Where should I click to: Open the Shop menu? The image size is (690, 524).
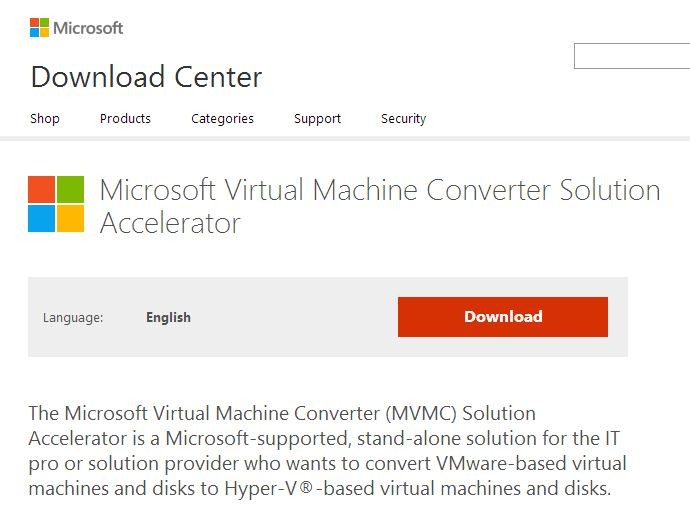pos(45,118)
